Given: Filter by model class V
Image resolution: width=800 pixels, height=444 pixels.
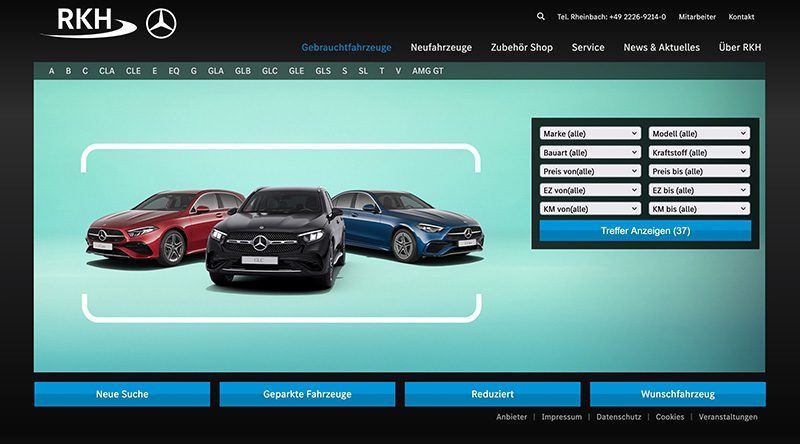Looking at the screenshot, I should 398,71.
